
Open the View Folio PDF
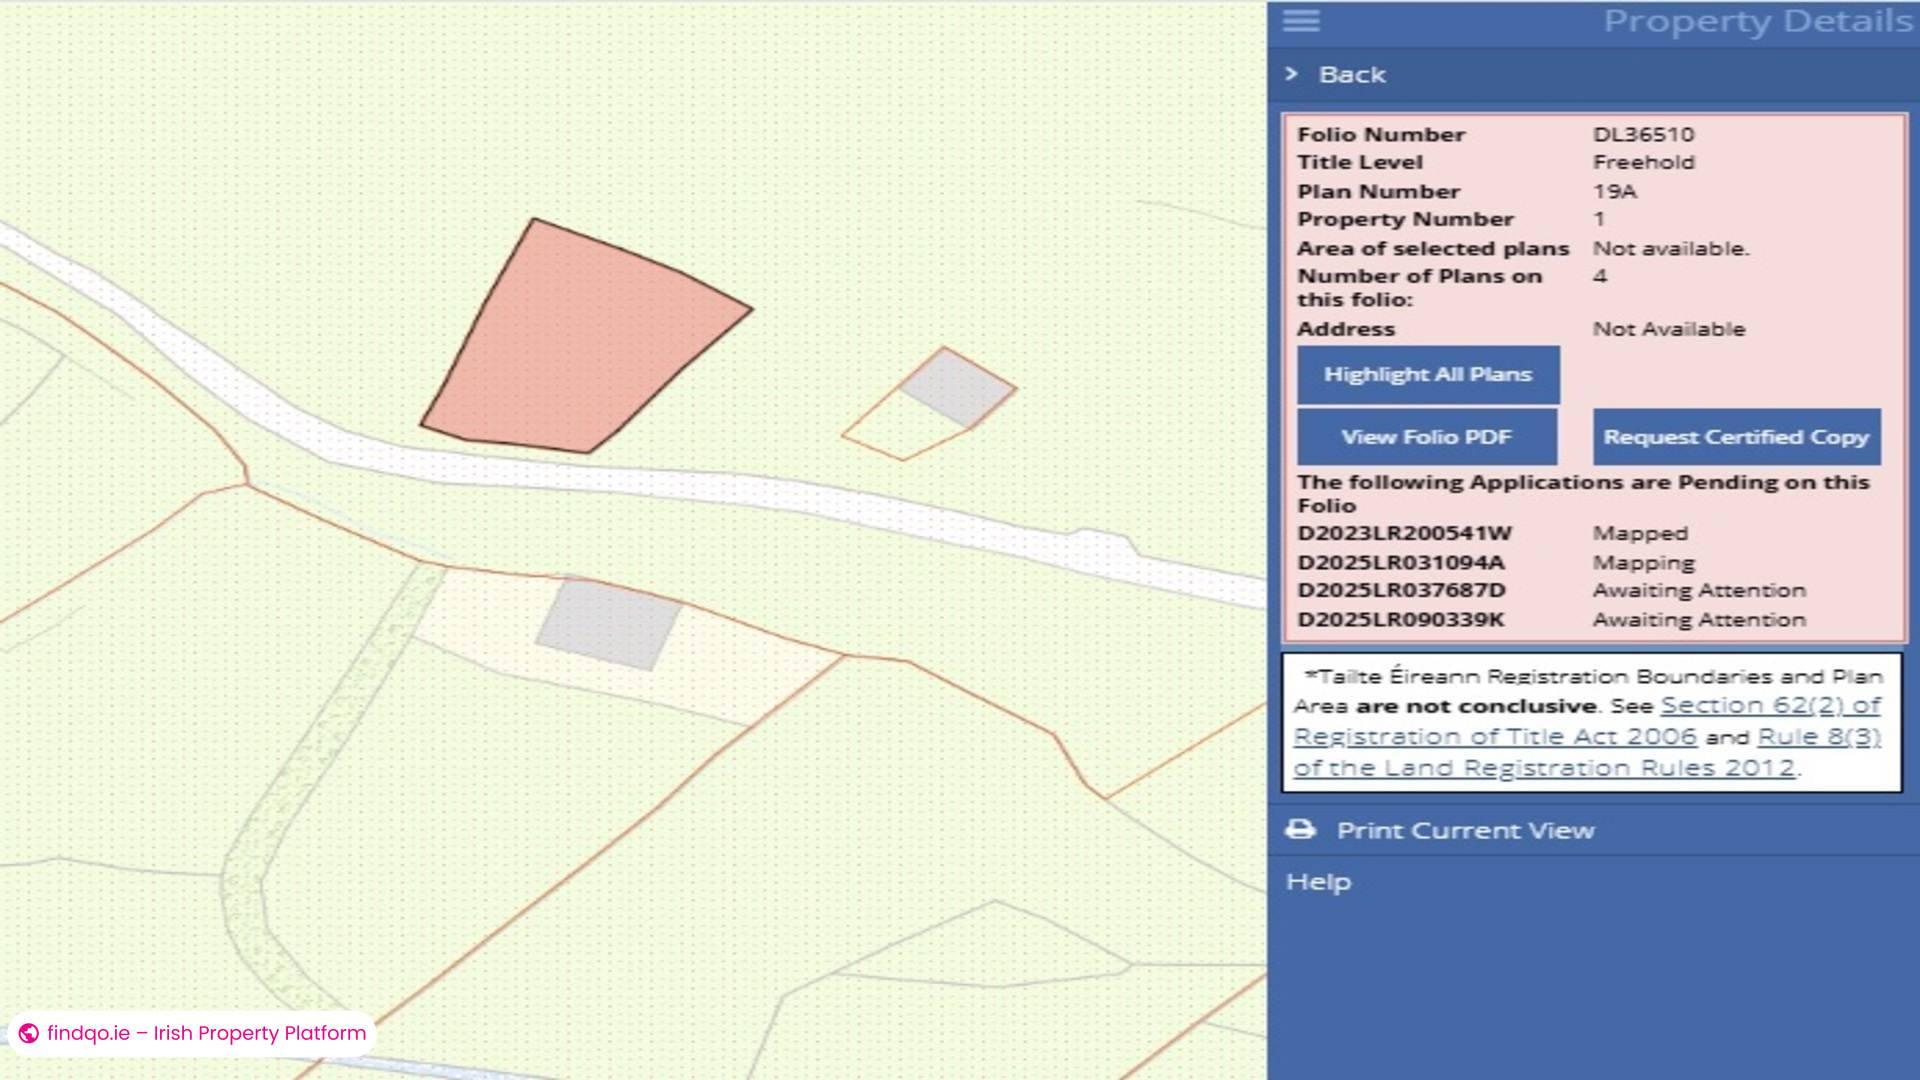click(1426, 437)
